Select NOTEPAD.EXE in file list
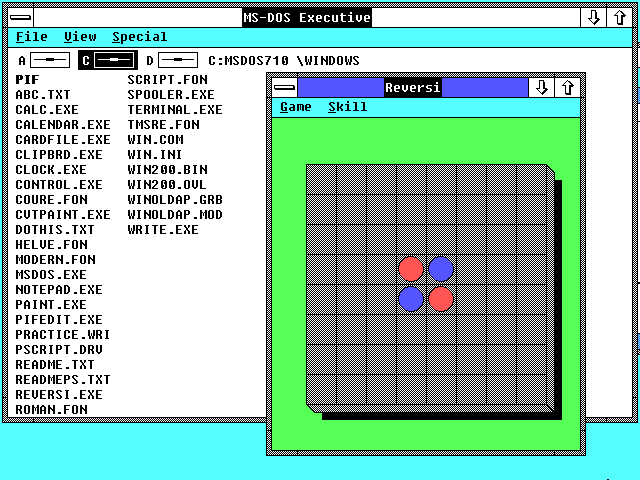This screenshot has width=640, height=480. [x=59, y=290]
